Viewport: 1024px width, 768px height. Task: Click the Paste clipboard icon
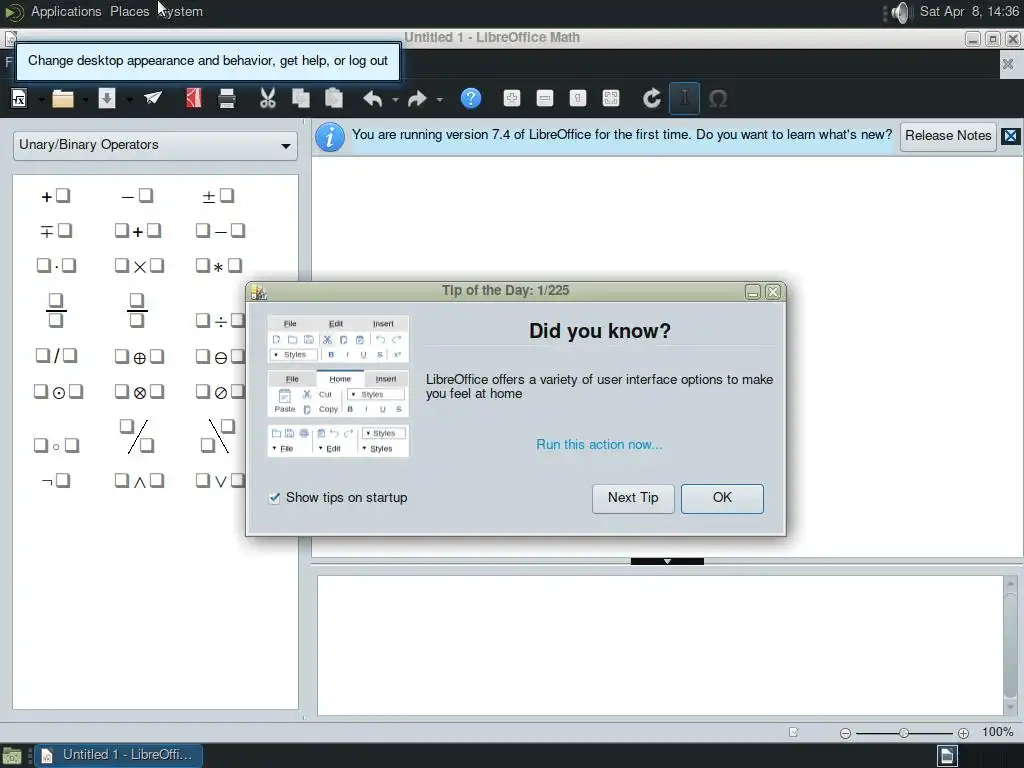(x=334, y=99)
